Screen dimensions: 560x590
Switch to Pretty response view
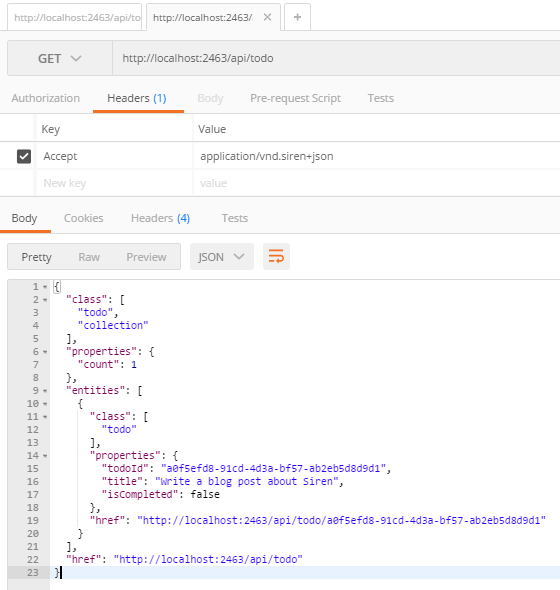tap(37, 257)
